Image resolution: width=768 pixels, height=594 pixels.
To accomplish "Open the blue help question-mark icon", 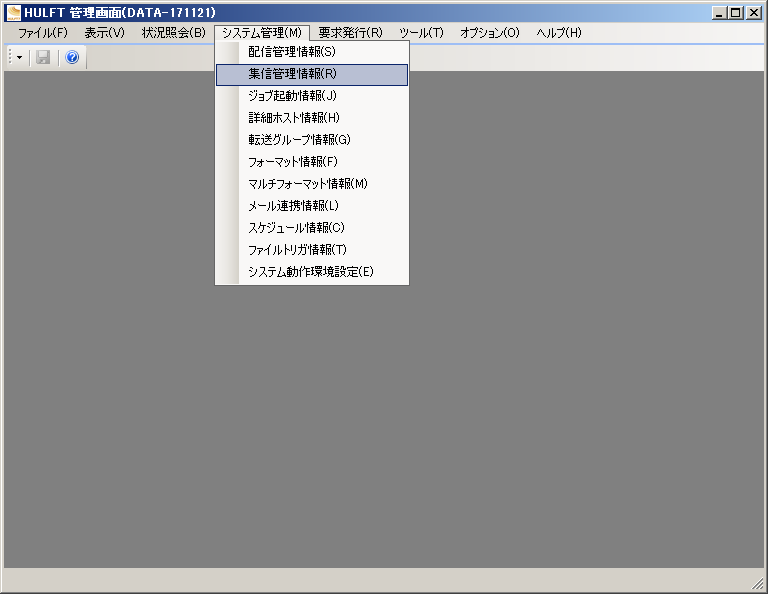I will click(x=72, y=57).
